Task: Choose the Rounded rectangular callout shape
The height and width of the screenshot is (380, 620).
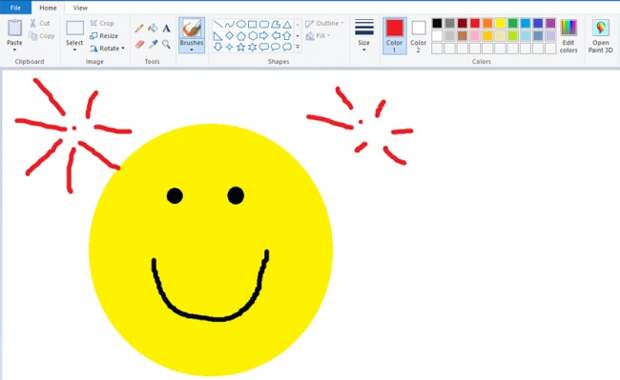Action: pyautogui.click(x=264, y=47)
